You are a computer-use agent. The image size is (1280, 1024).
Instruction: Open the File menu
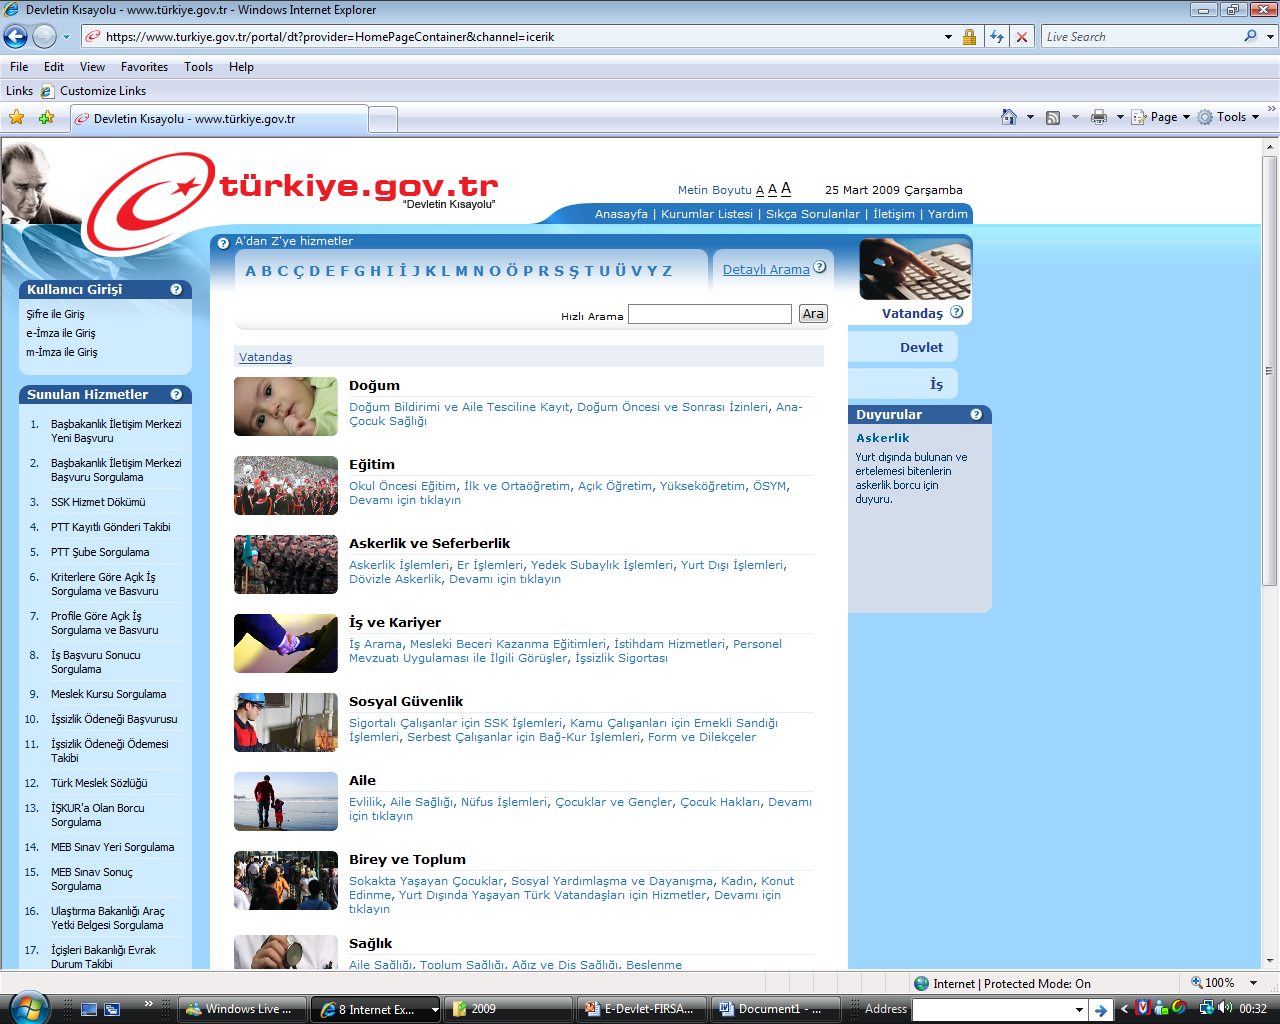click(19, 67)
